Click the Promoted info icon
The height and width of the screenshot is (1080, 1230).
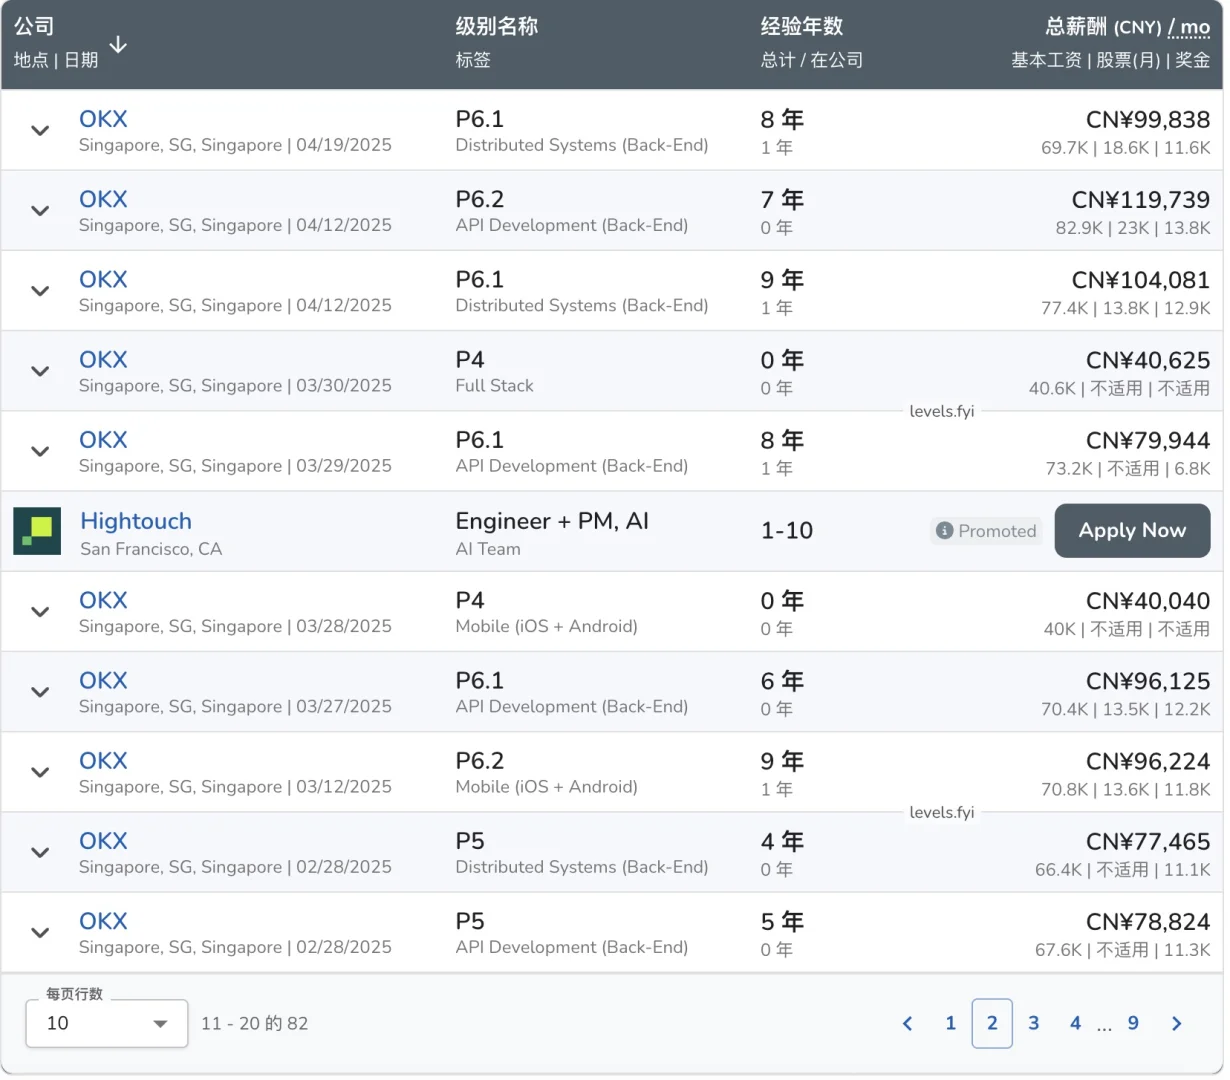(944, 531)
